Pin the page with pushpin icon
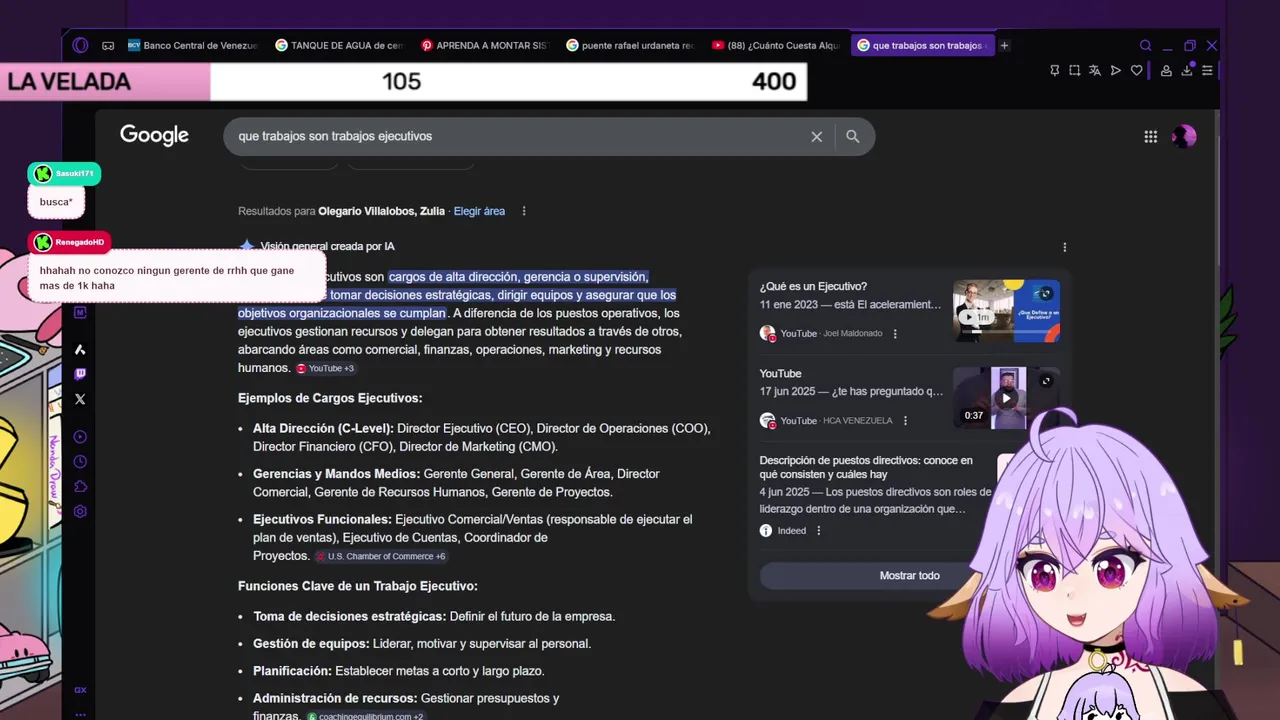Screen dimensions: 1280x720 coord(1054,70)
